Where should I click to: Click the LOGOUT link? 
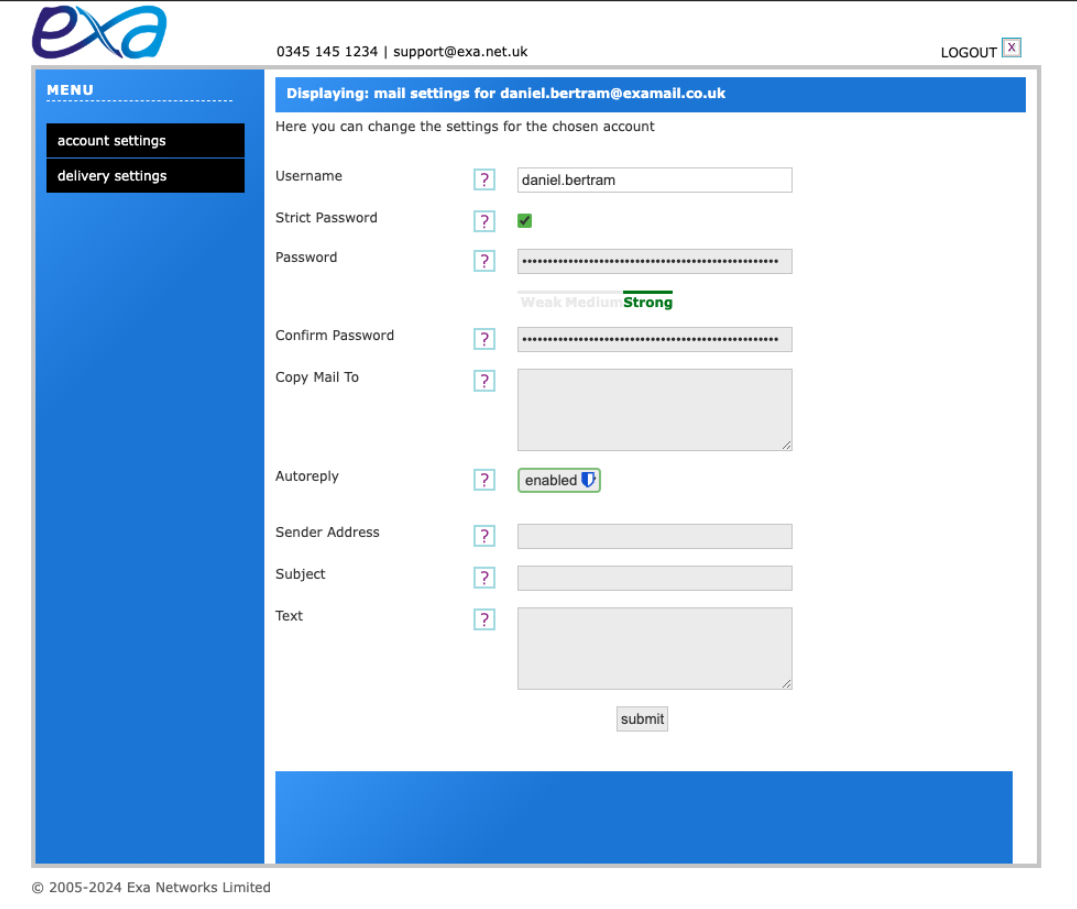pos(968,52)
